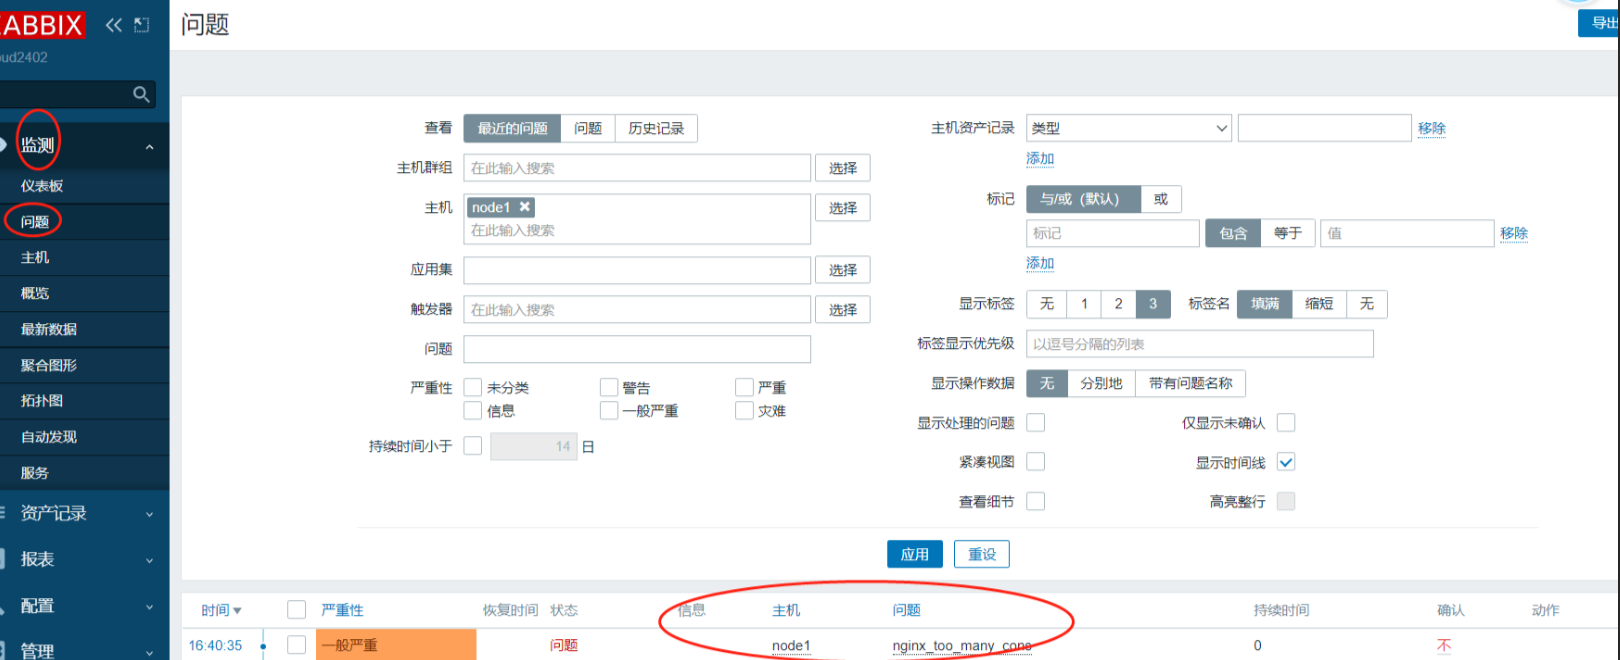Click the 应用 apply button

tap(914, 554)
